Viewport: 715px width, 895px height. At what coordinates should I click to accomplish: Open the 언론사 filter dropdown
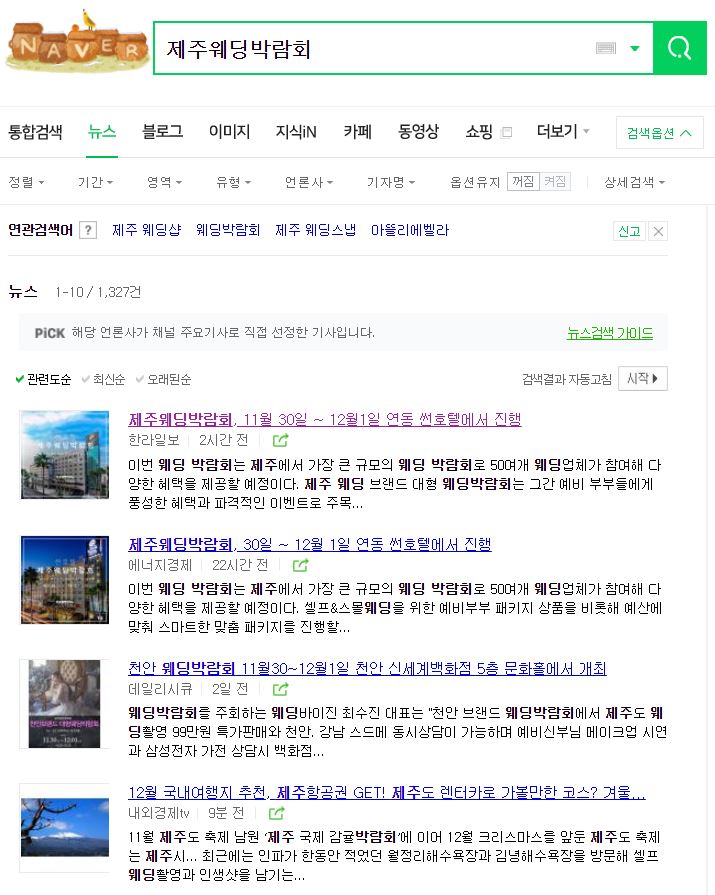pos(309,182)
